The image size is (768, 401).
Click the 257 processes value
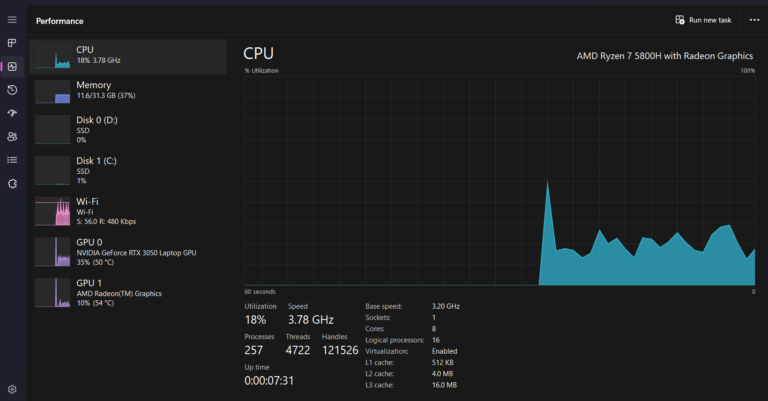253,350
